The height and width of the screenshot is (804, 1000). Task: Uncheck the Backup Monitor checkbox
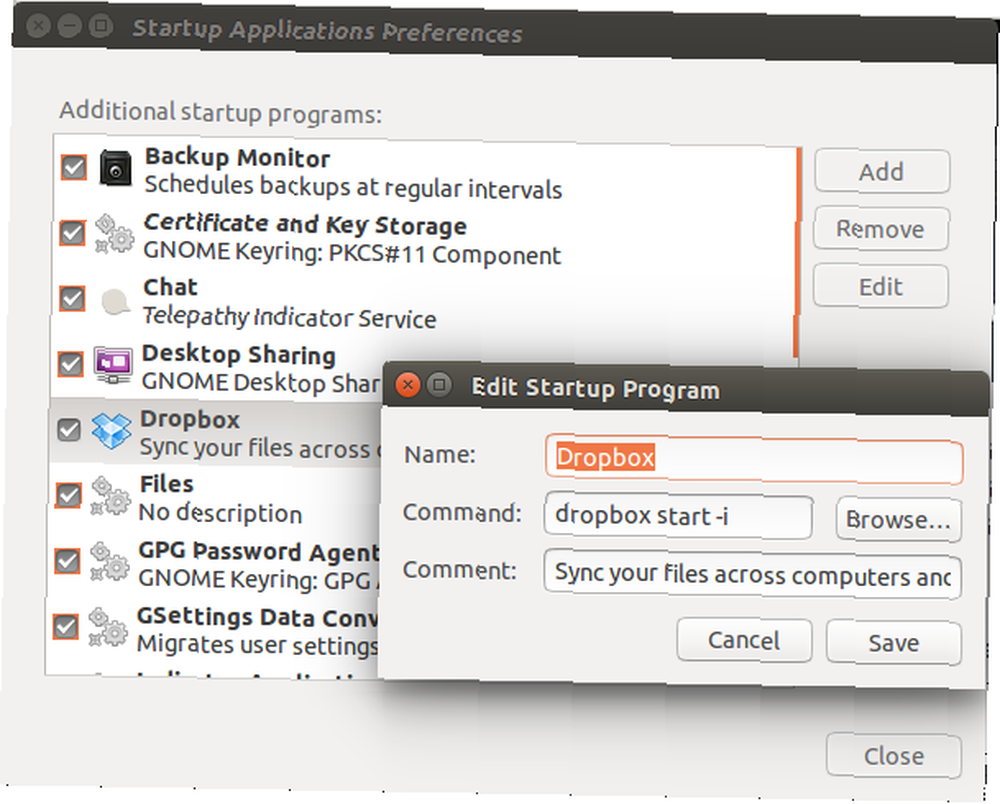(74, 168)
